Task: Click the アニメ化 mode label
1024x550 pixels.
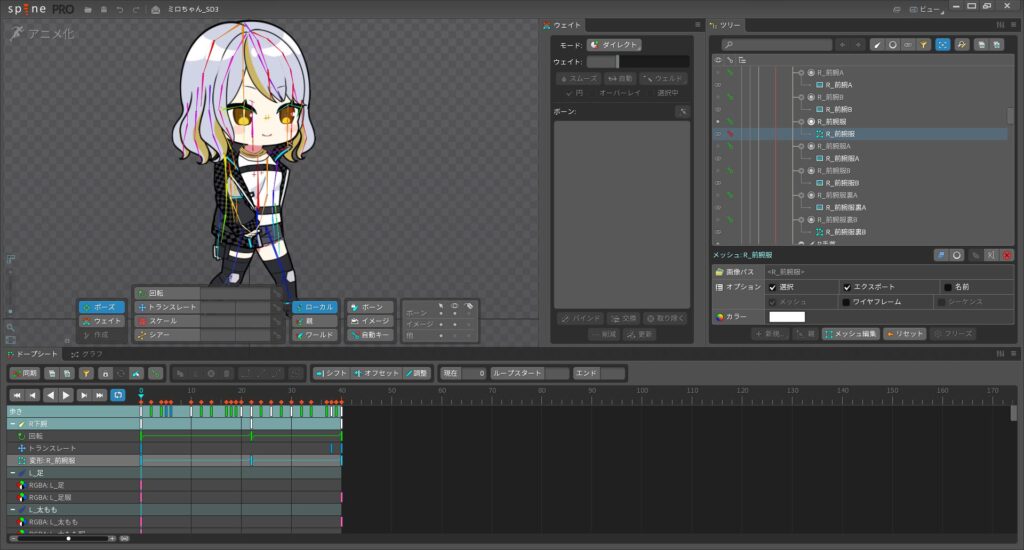Action: click(42, 33)
